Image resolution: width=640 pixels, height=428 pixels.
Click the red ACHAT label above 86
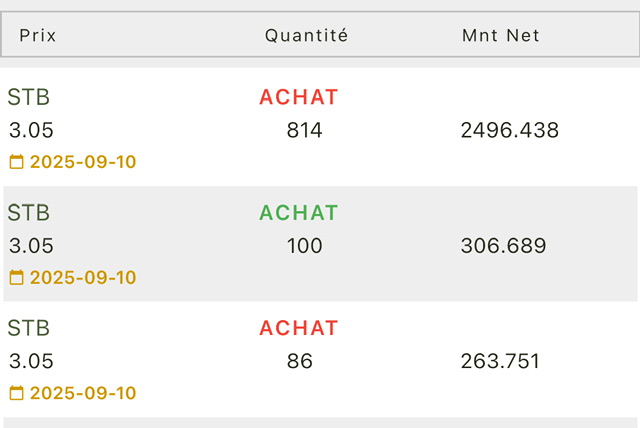pyautogui.click(x=299, y=328)
